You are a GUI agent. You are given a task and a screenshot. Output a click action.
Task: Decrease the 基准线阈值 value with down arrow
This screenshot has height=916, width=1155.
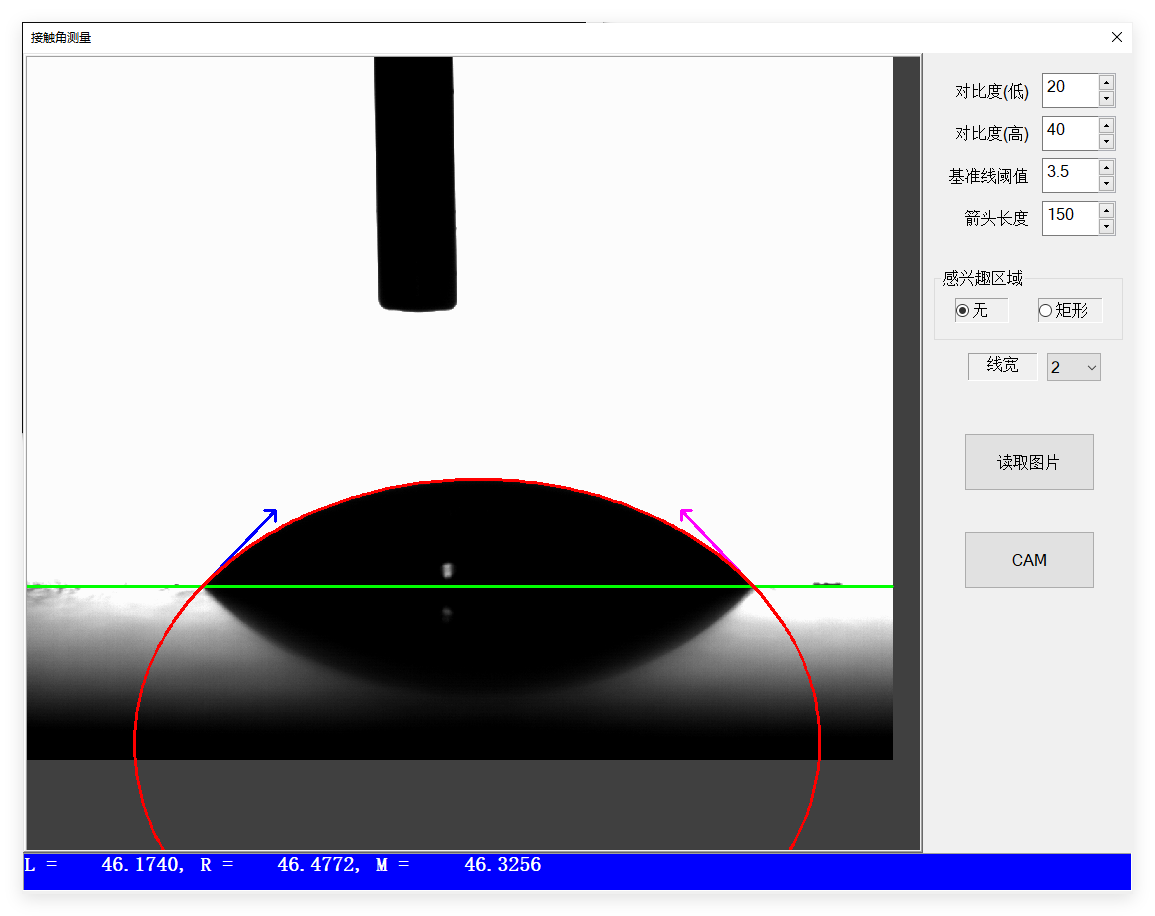[x=1106, y=183]
